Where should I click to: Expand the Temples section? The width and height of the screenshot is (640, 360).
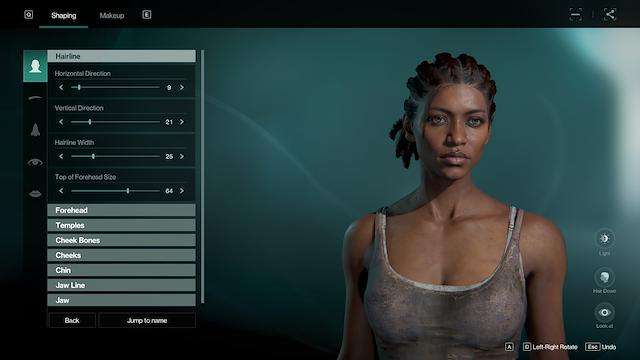tap(122, 225)
